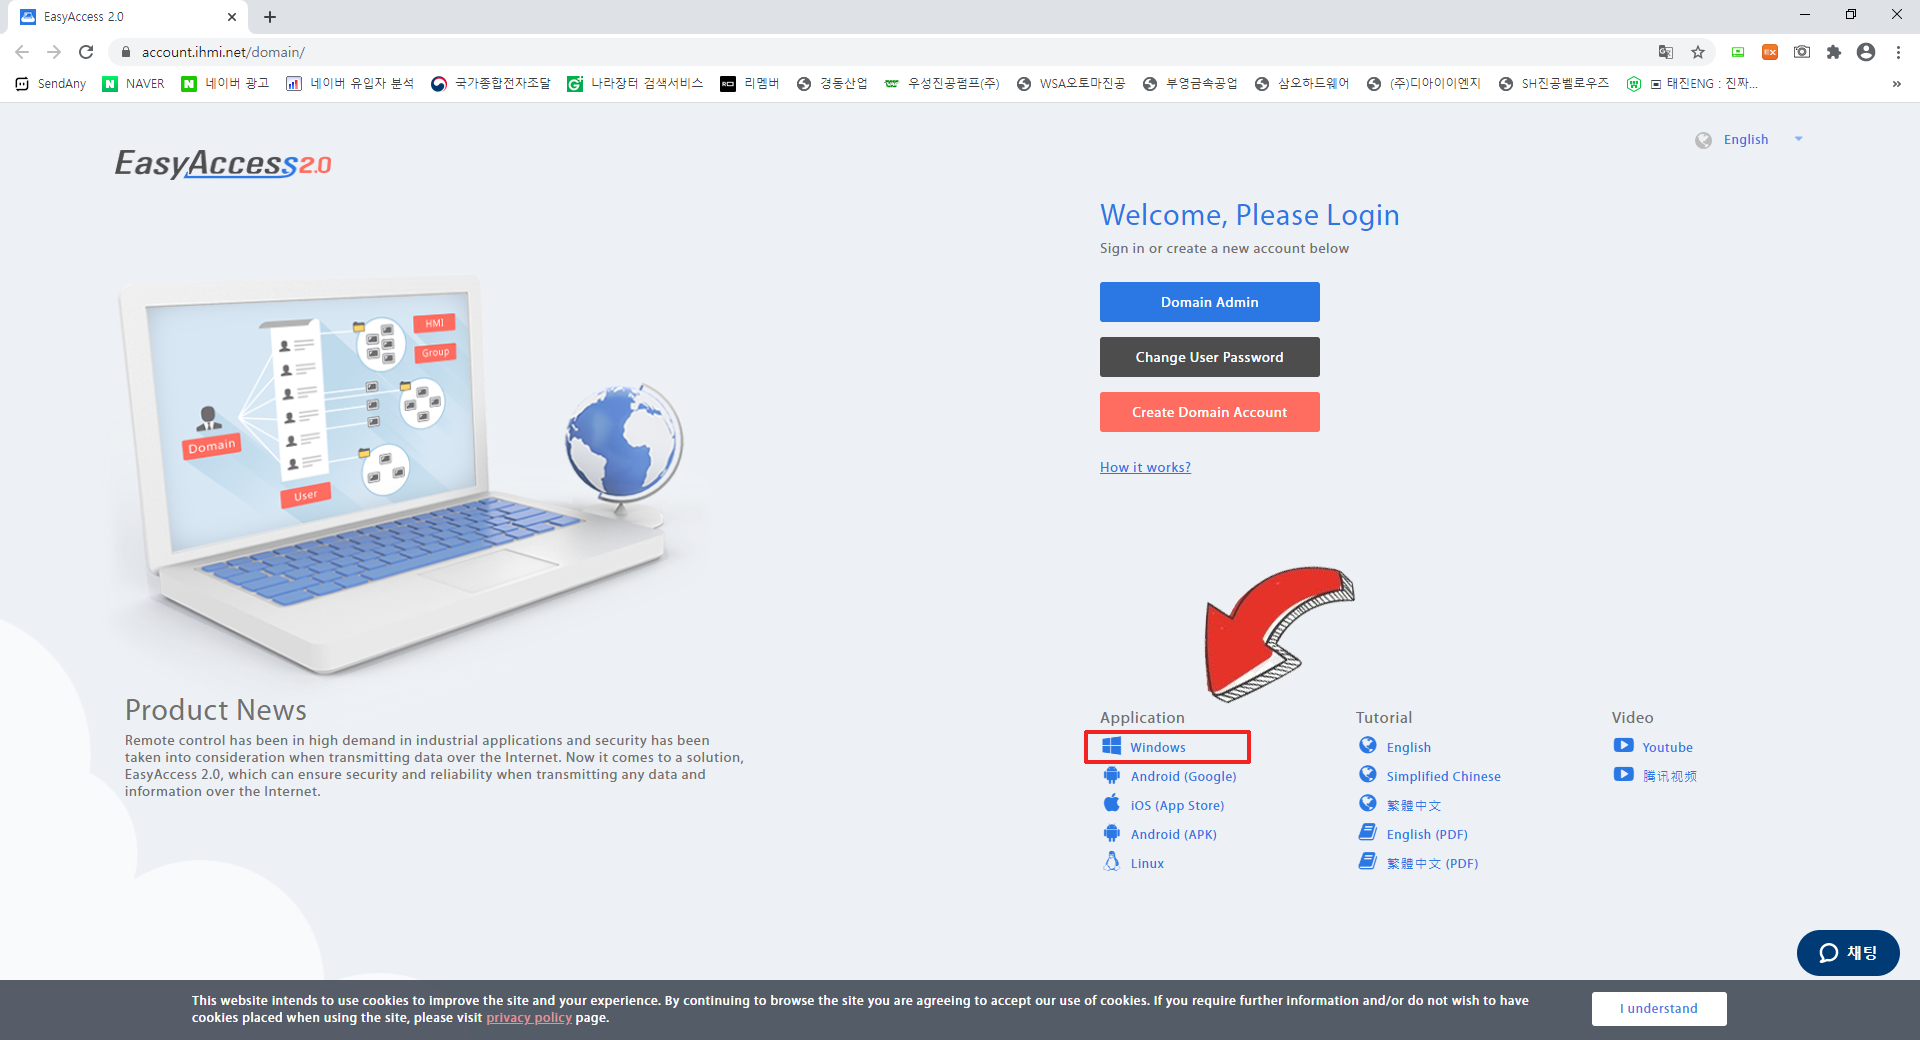Click the Android (Google) robot icon

coord(1111,776)
